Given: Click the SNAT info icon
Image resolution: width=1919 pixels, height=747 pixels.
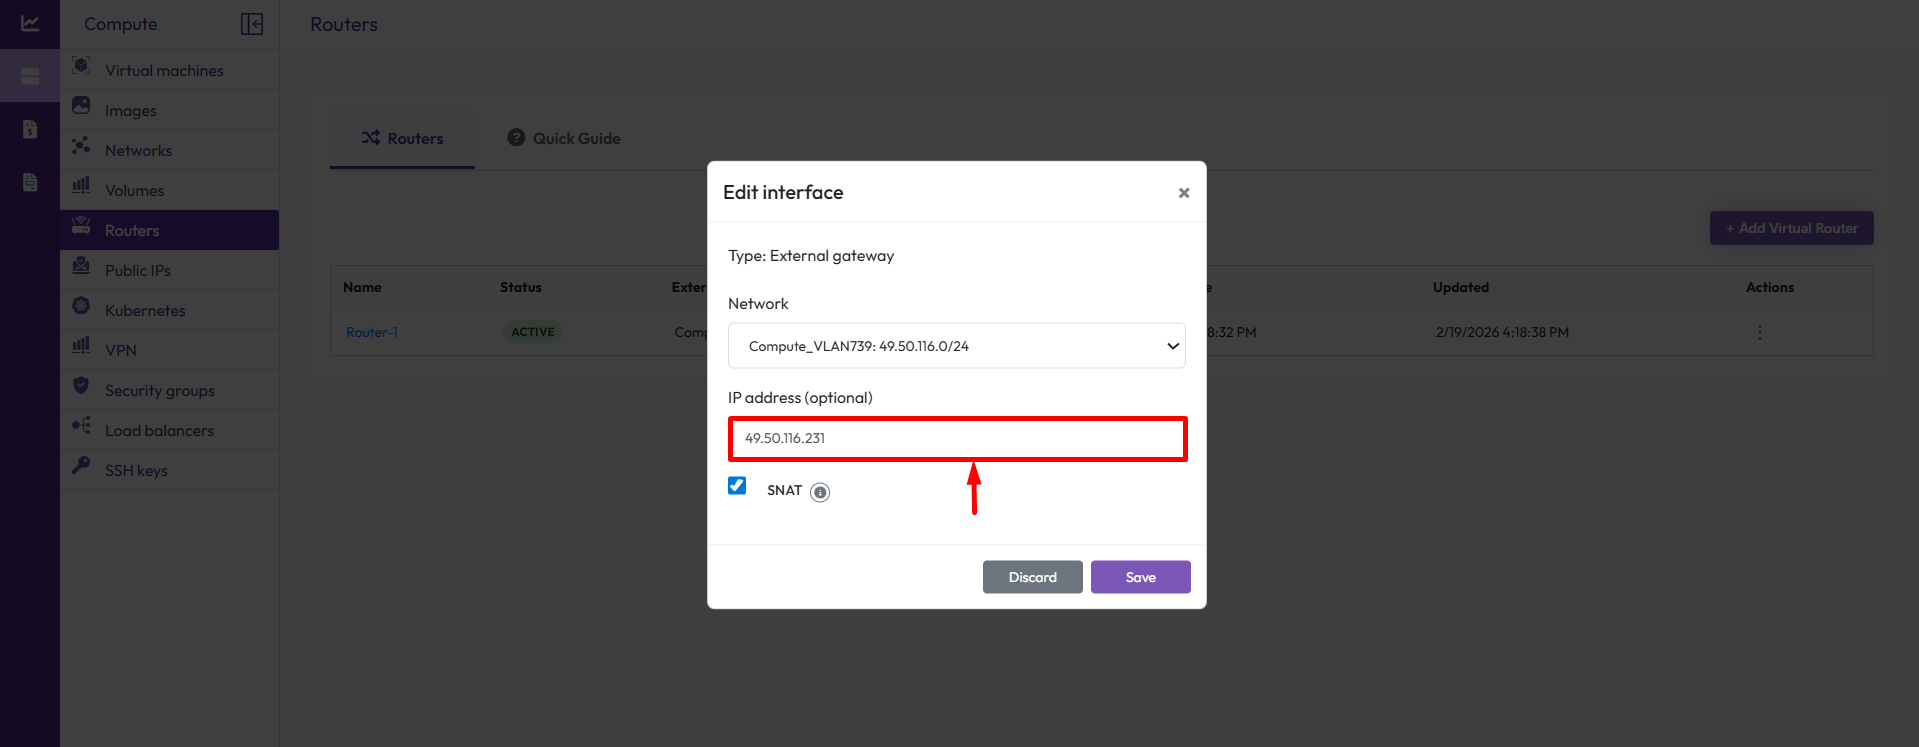Looking at the screenshot, I should [820, 492].
